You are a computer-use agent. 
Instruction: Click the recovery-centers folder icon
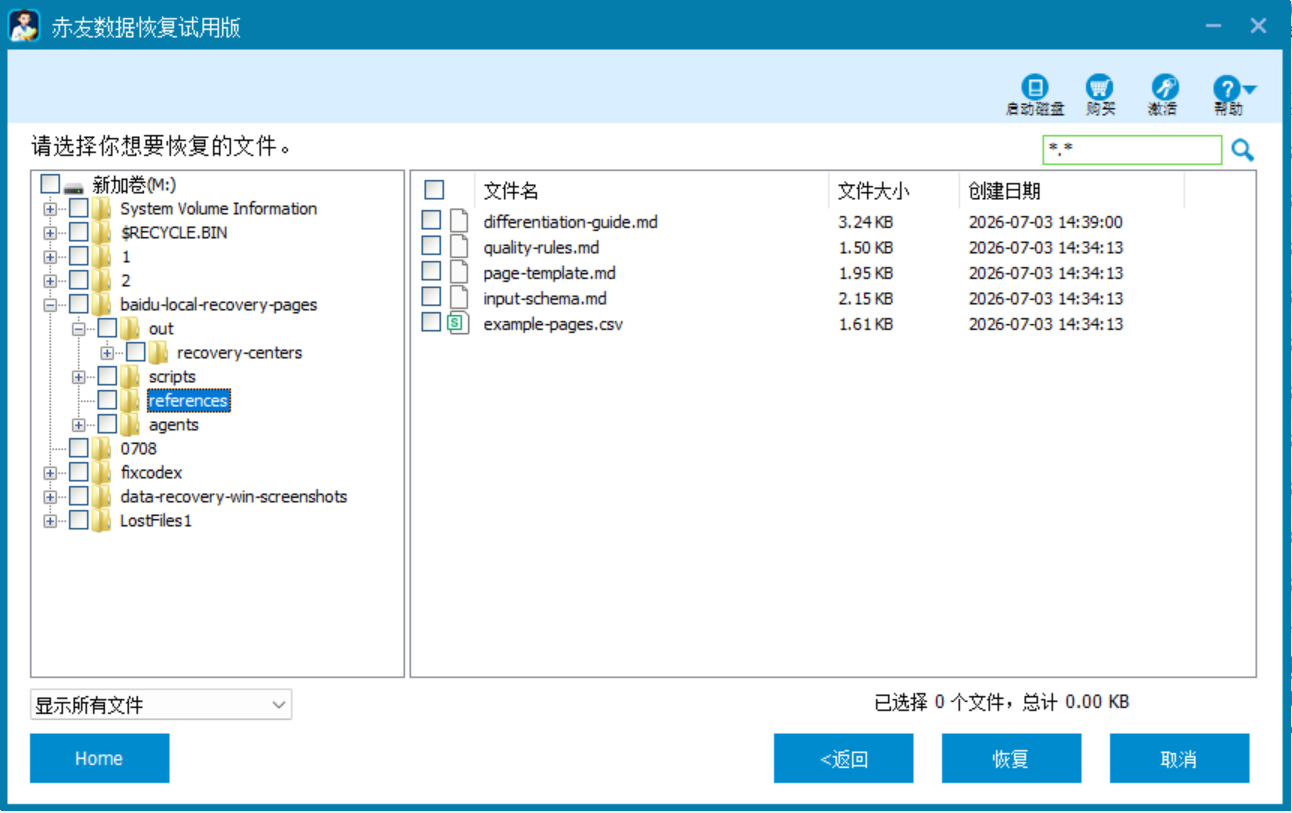158,353
